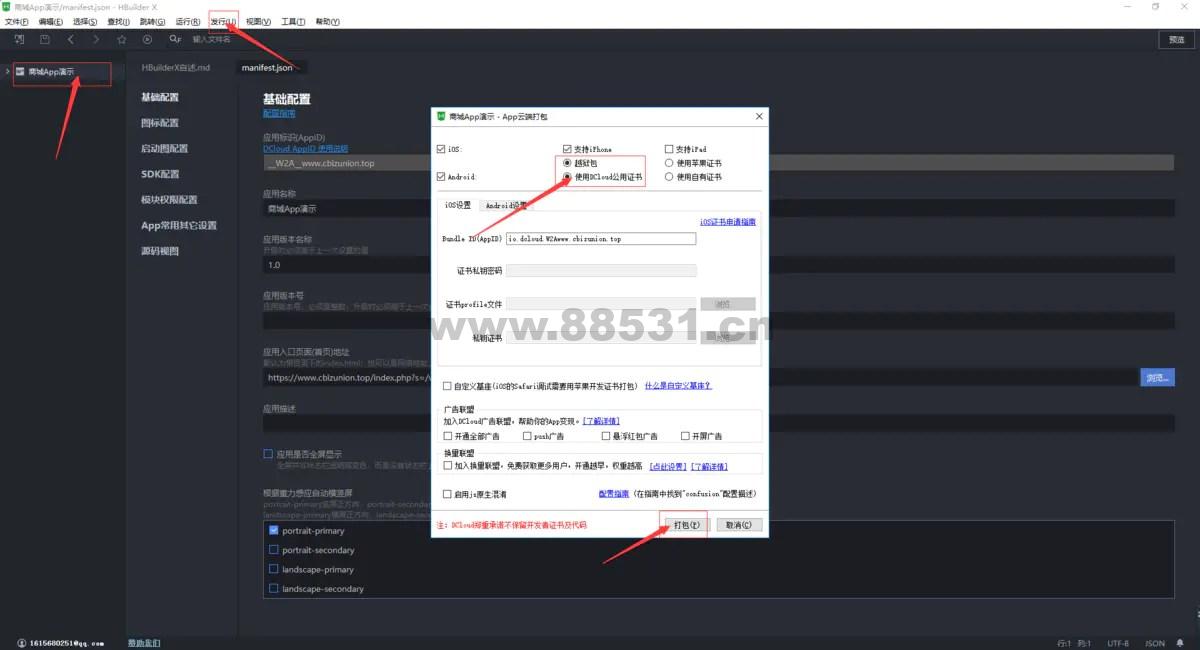Click the 点此设置 link in 换量联盟
This screenshot has width=1200, height=650.
[667, 466]
